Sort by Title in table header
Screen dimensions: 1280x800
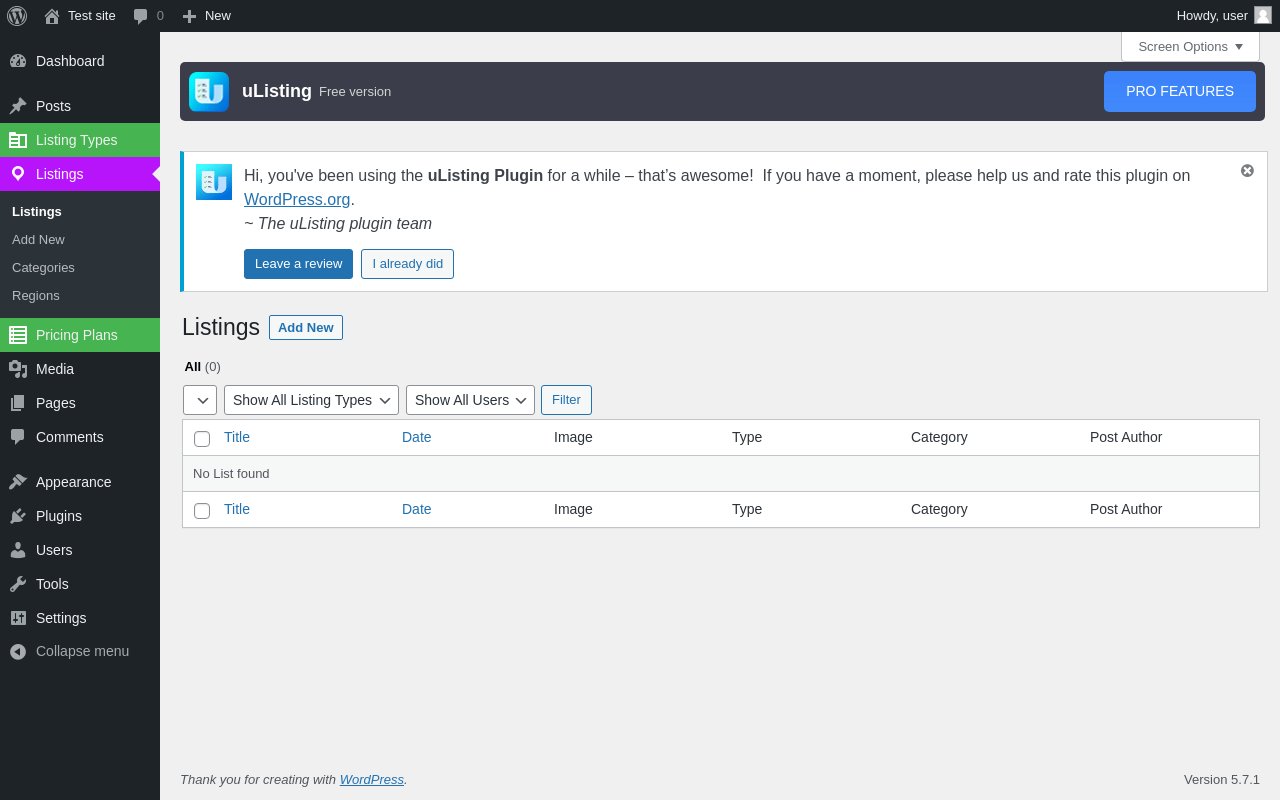coord(237,437)
